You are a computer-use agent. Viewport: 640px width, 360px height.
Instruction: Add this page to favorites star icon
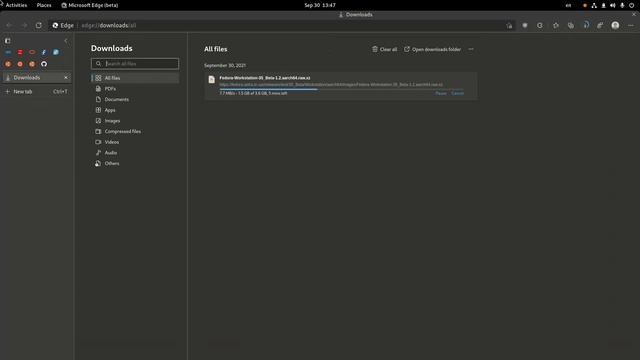[x=509, y=25]
